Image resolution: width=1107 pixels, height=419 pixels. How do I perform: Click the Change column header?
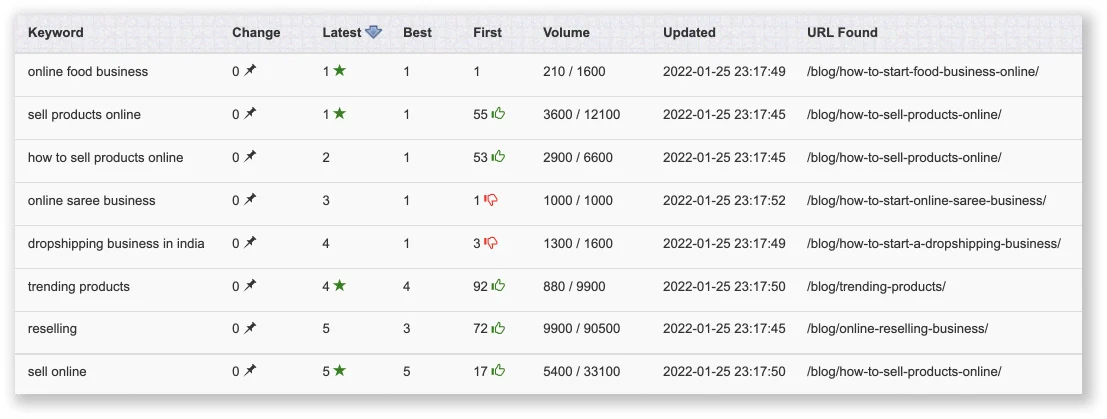point(256,32)
